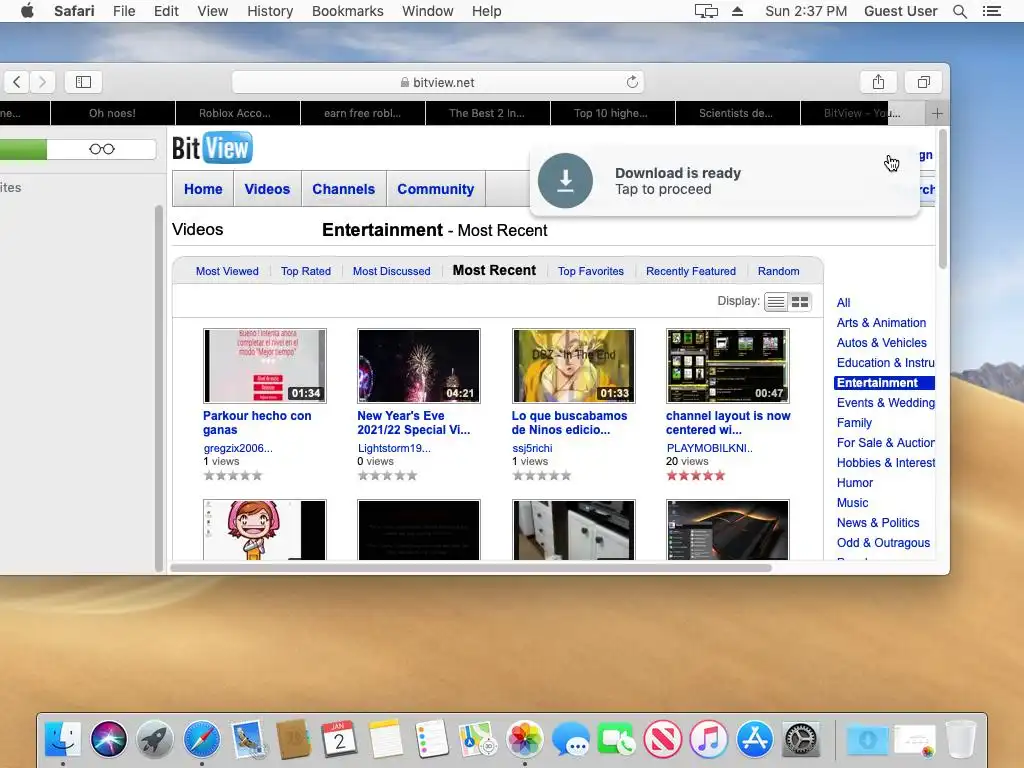Open System Preferences gear in Dock
Viewport: 1024px width, 768px height.
point(801,739)
